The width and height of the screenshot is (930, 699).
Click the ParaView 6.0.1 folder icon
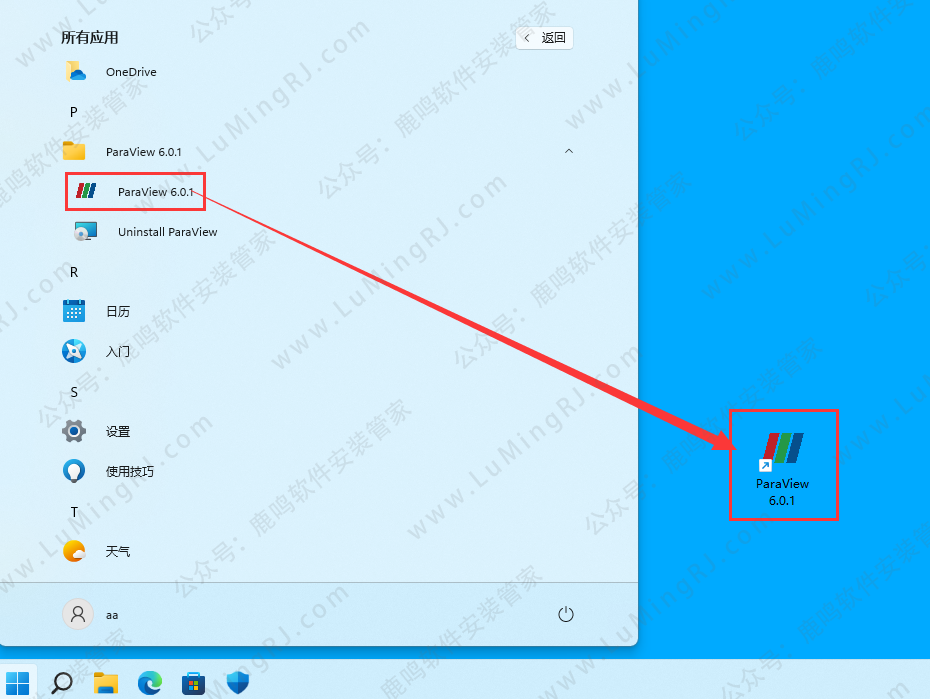tap(74, 151)
